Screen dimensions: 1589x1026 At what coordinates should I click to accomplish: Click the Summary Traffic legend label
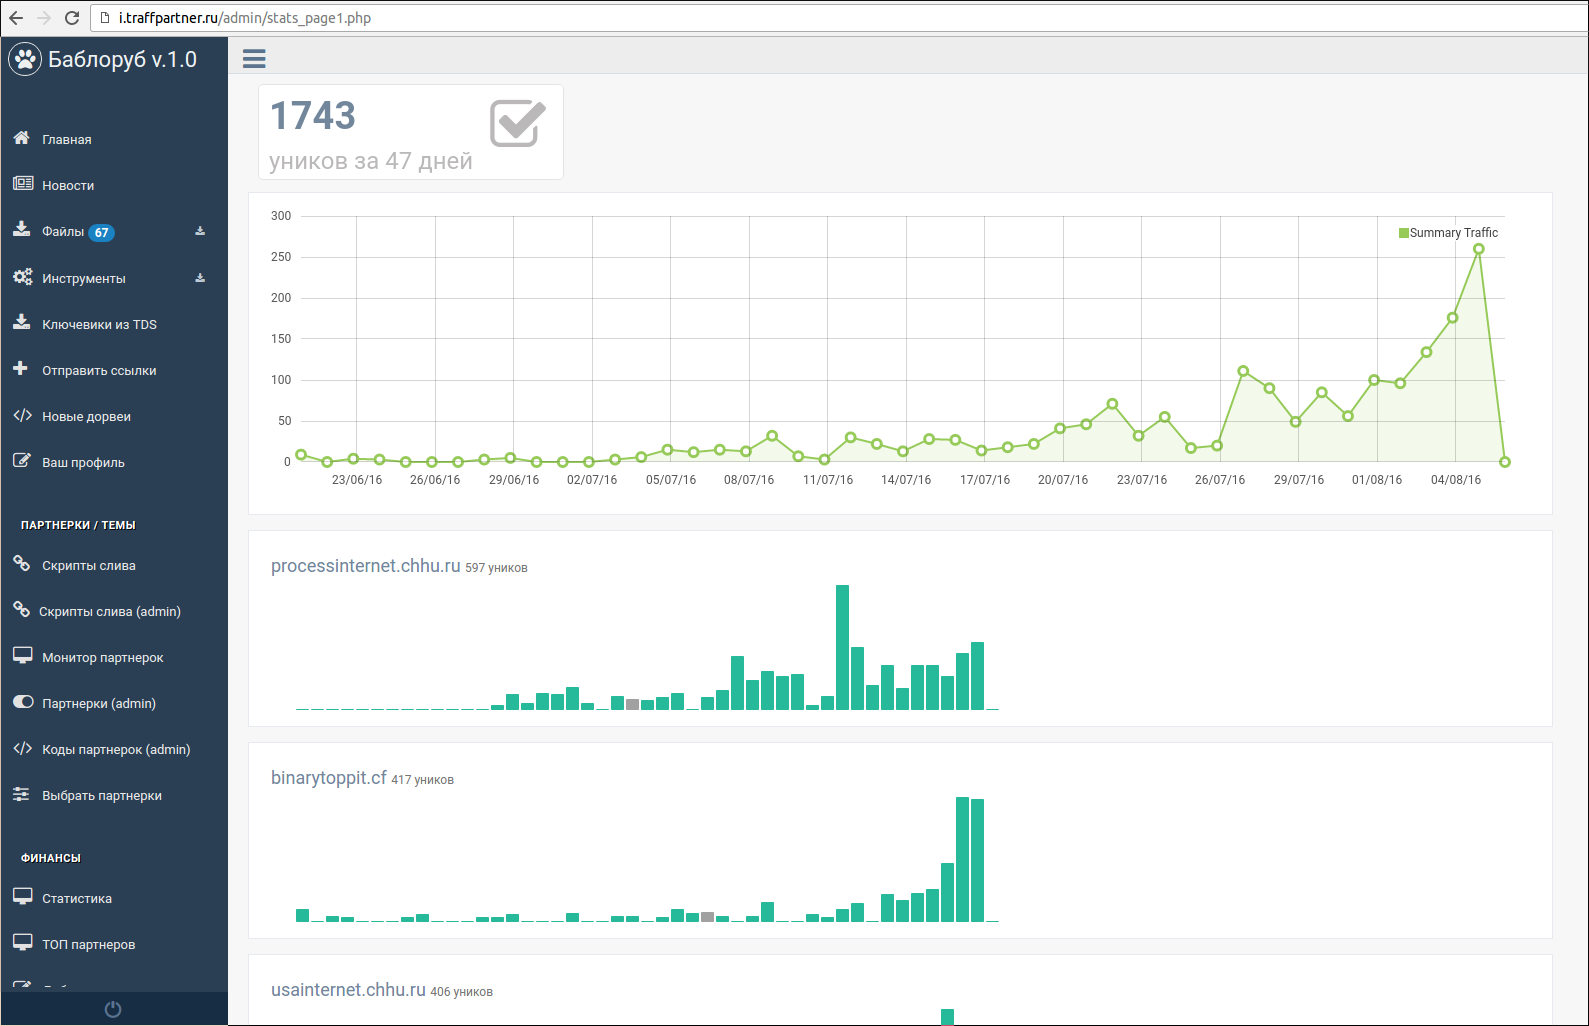coord(1454,233)
